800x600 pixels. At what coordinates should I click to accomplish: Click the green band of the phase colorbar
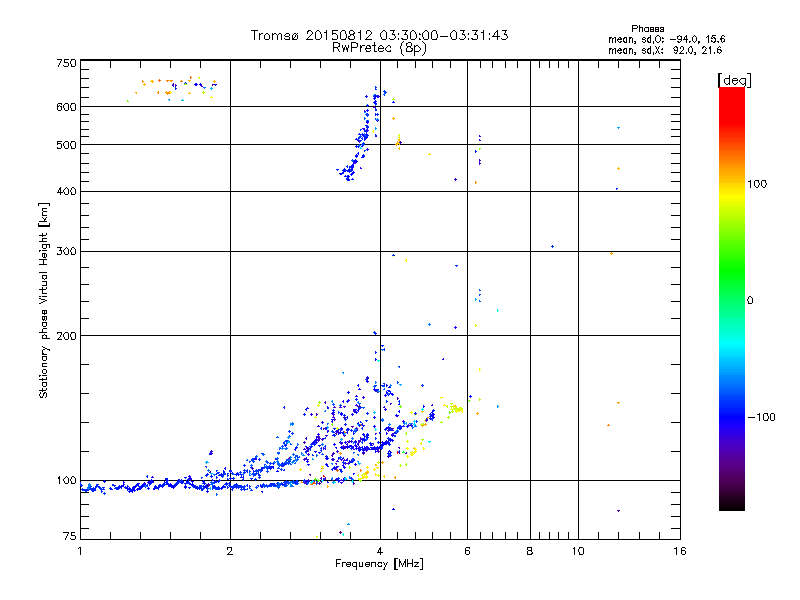(732, 270)
